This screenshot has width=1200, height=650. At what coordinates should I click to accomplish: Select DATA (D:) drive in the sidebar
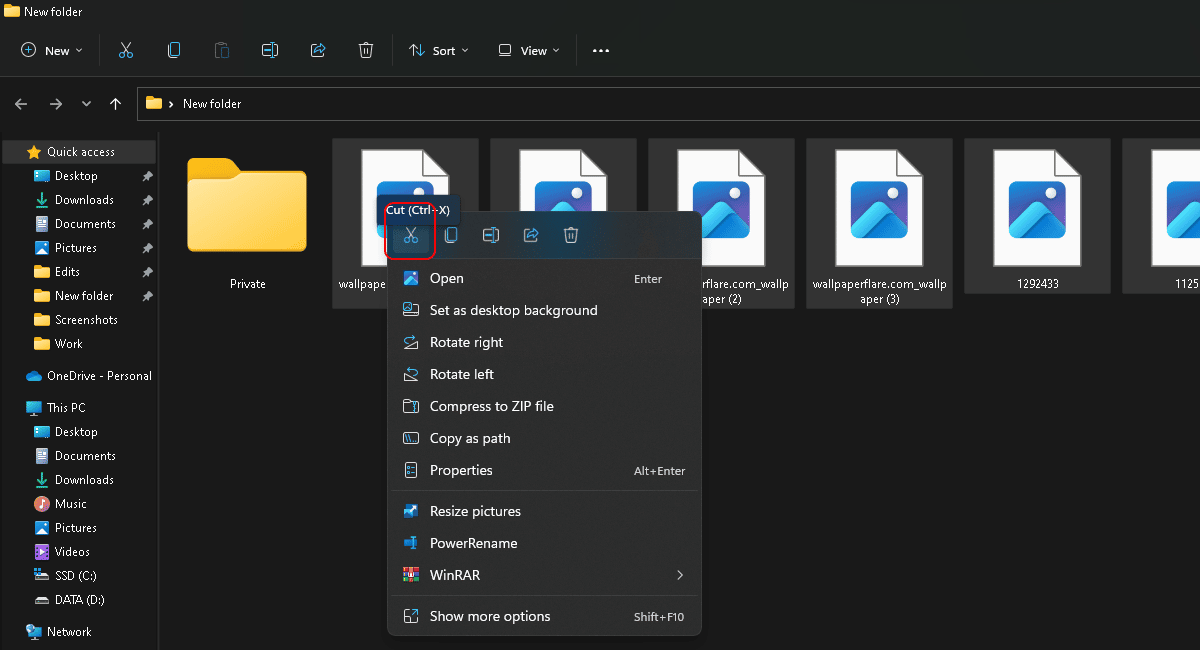click(x=79, y=600)
